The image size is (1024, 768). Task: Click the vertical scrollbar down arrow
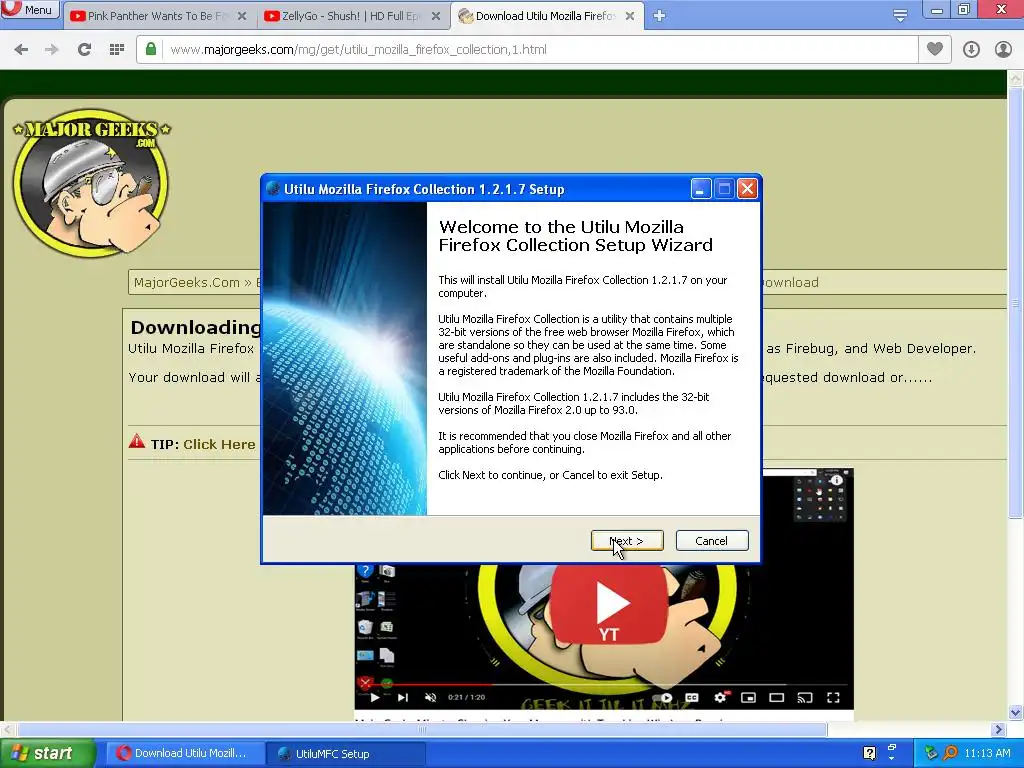1016,712
